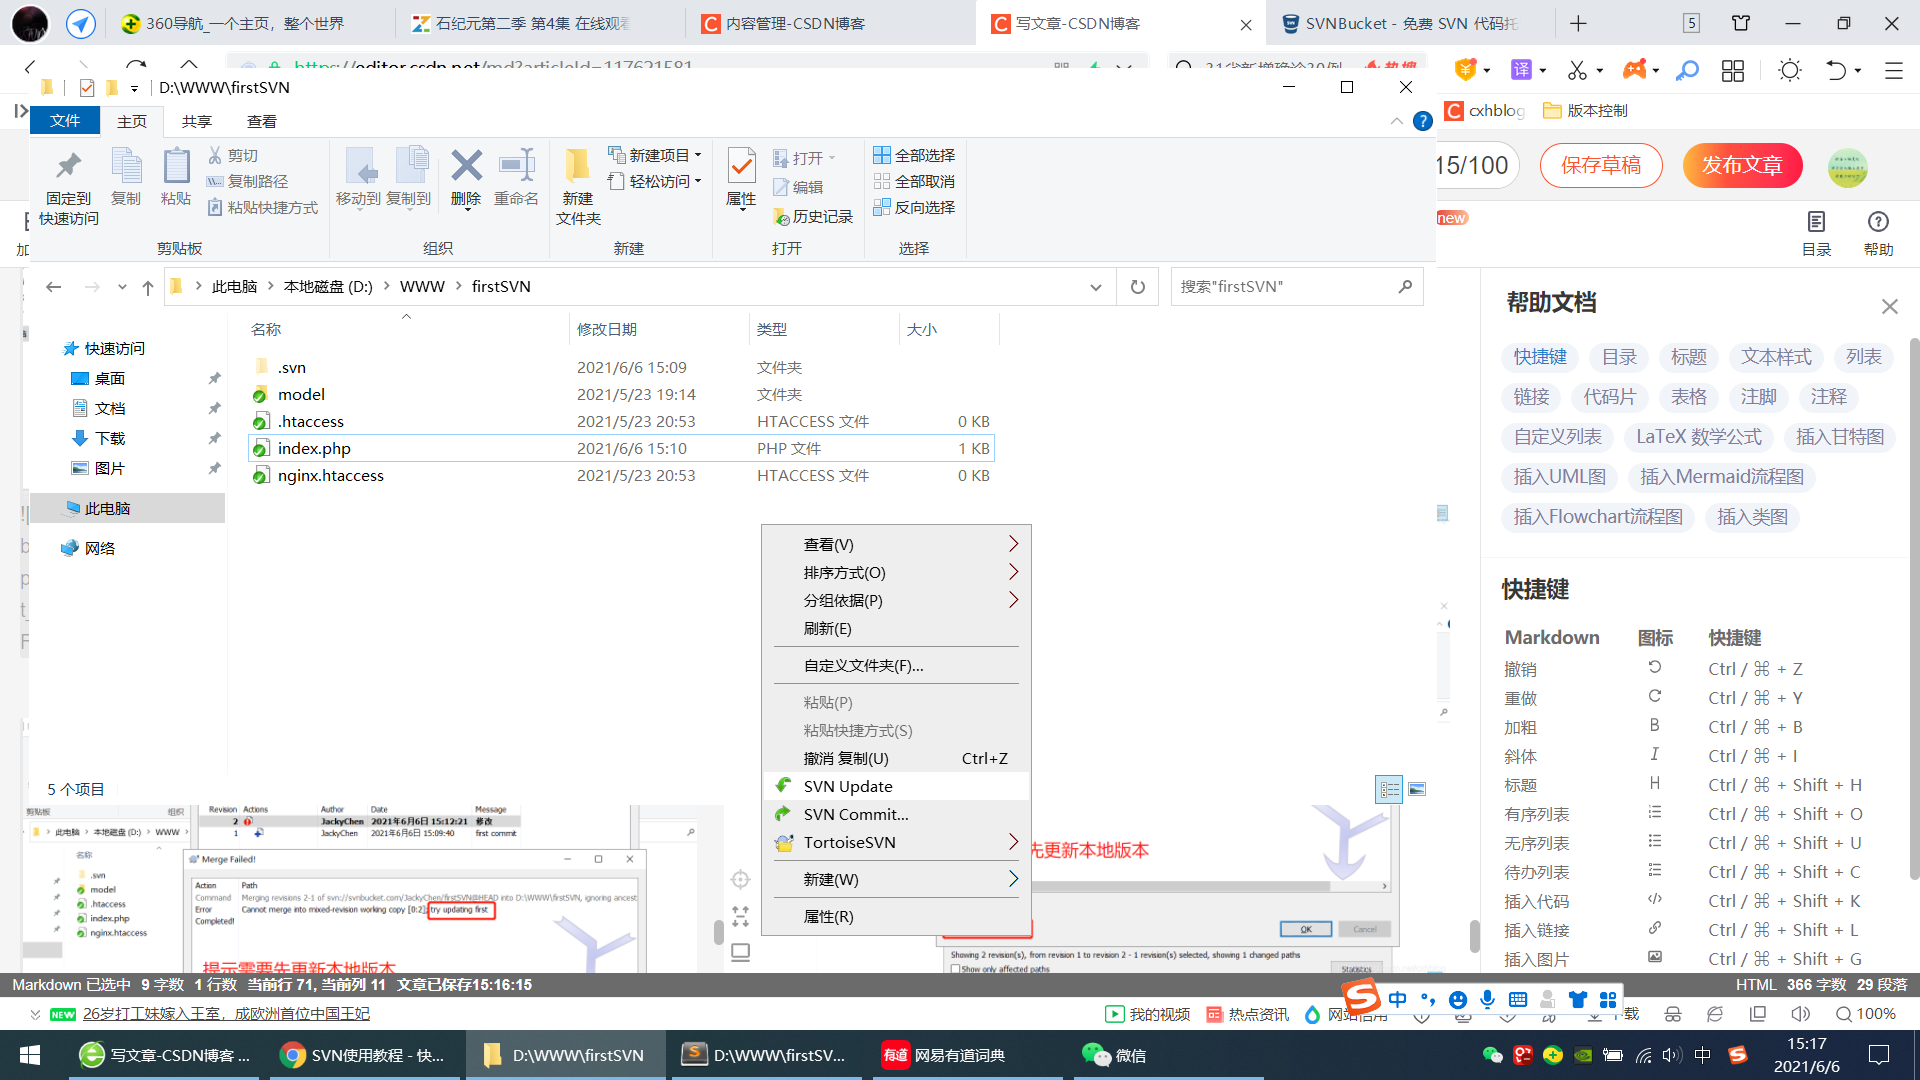Switch to details view layout toggle
The width and height of the screenshot is (1920, 1080).
click(x=1389, y=790)
